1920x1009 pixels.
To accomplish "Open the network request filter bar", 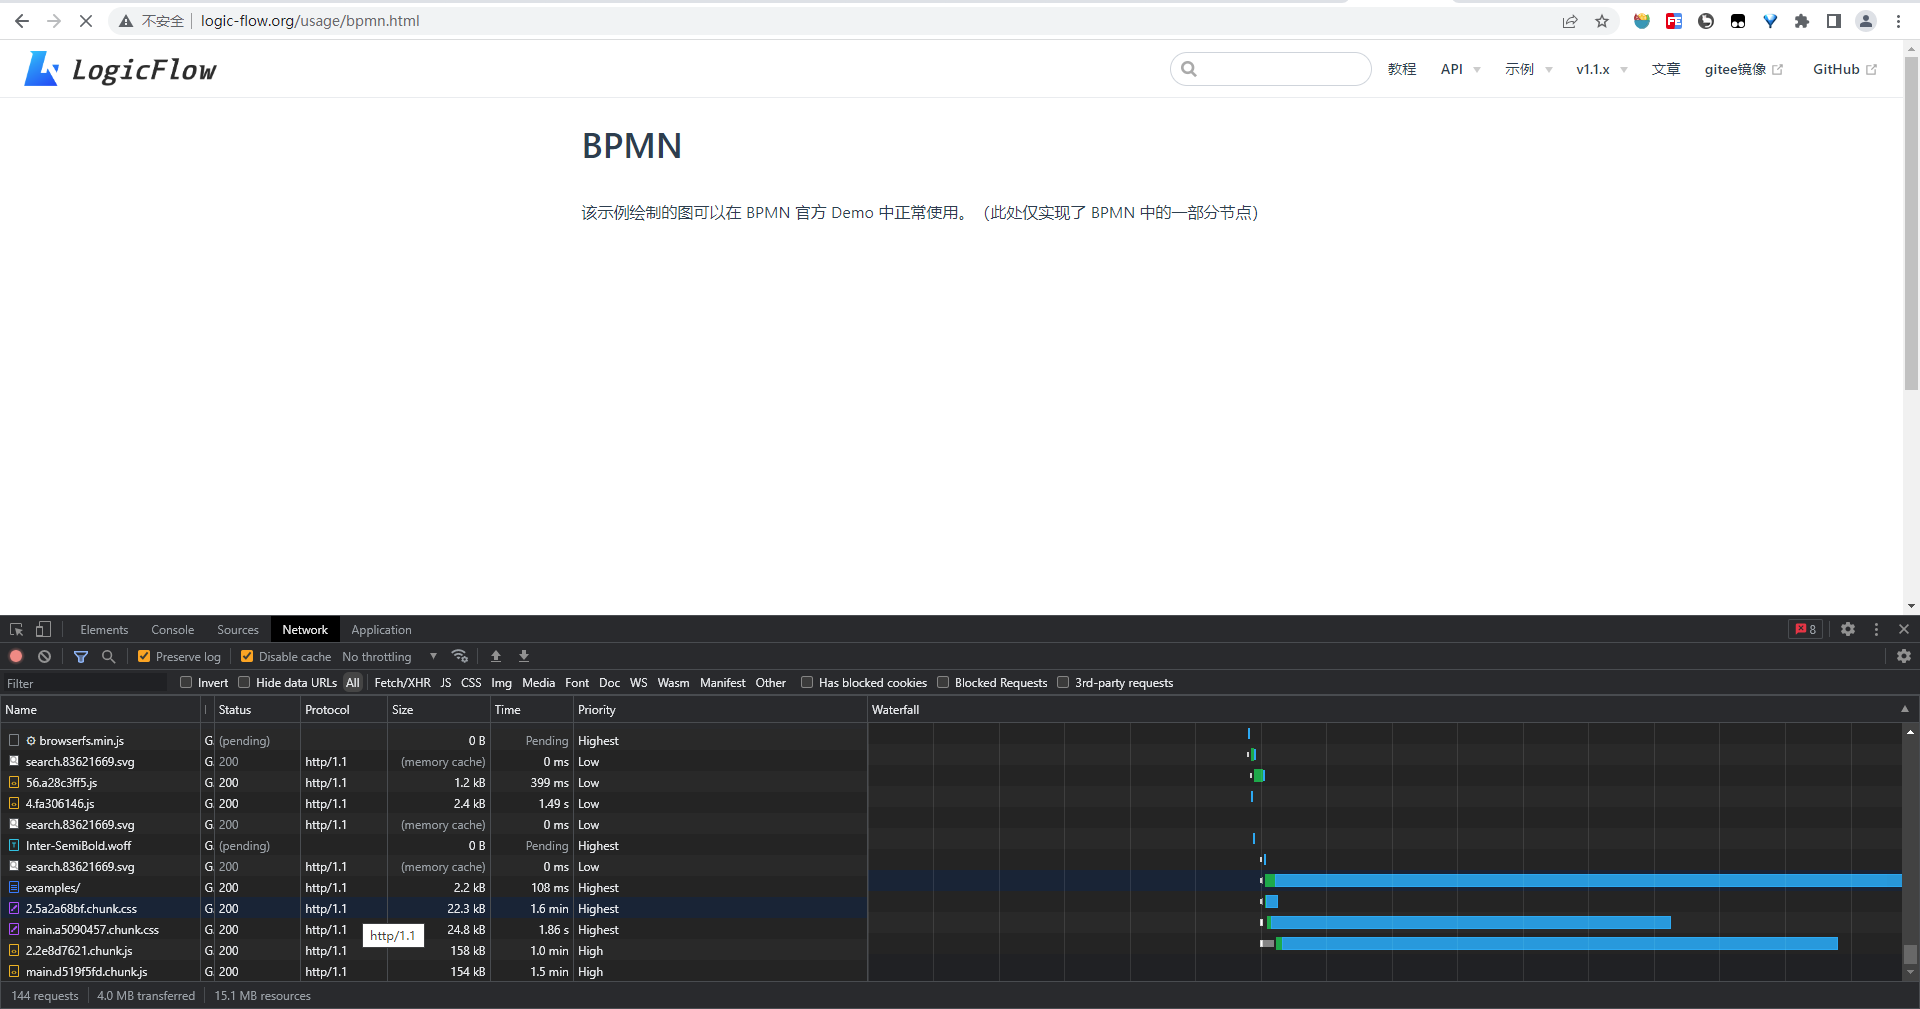I will point(82,657).
